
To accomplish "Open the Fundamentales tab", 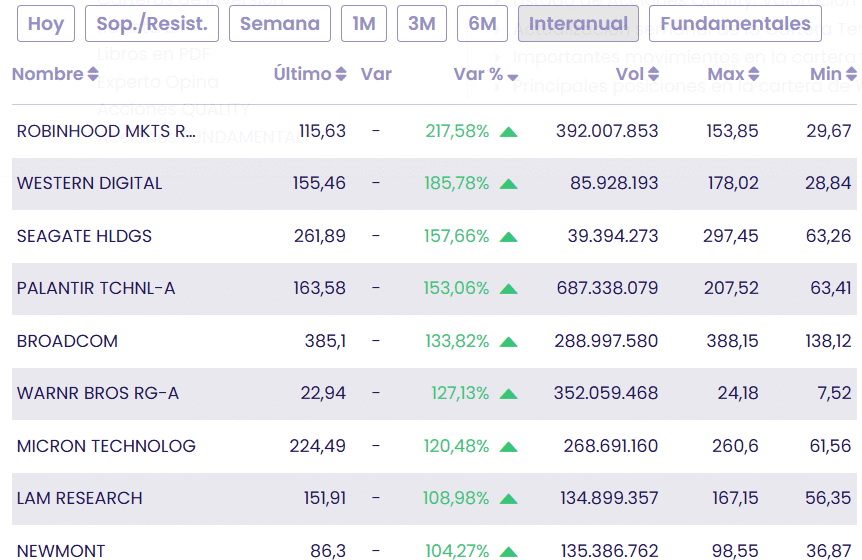I will [x=735, y=24].
